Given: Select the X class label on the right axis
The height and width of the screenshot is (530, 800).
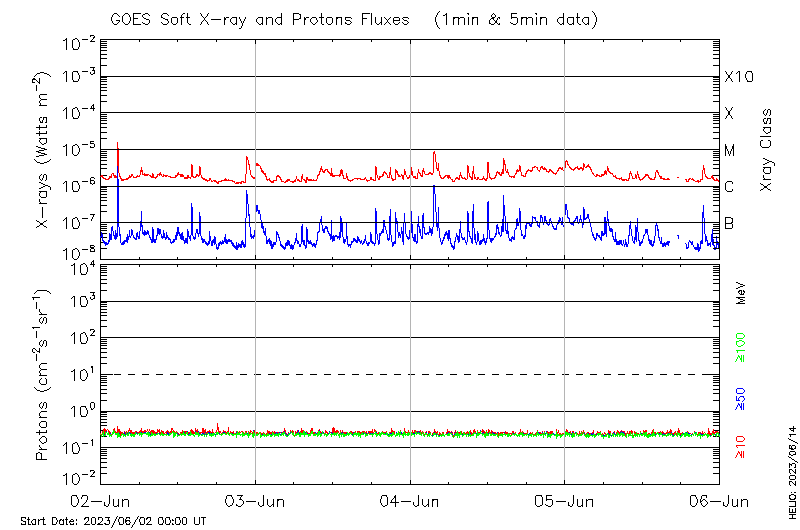Looking at the screenshot, I should pyautogui.click(x=730, y=113).
